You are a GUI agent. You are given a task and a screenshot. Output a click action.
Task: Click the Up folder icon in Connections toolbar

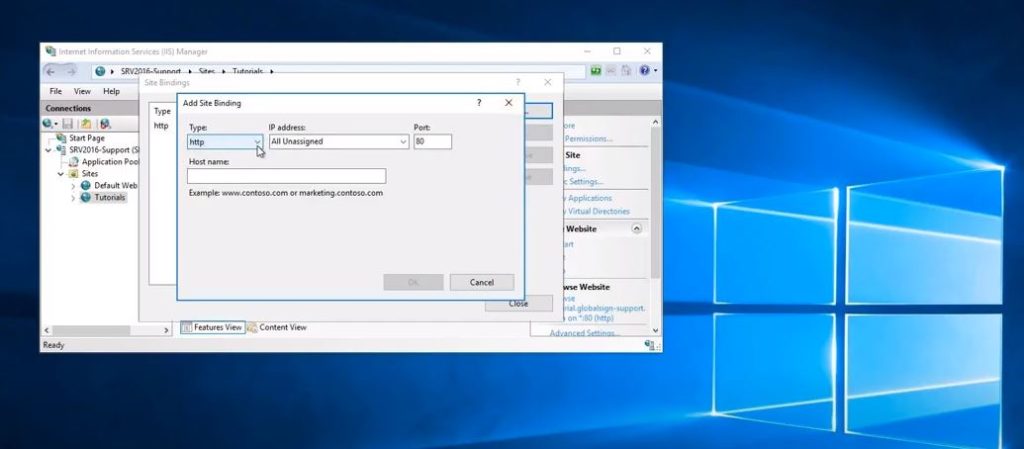click(86, 123)
